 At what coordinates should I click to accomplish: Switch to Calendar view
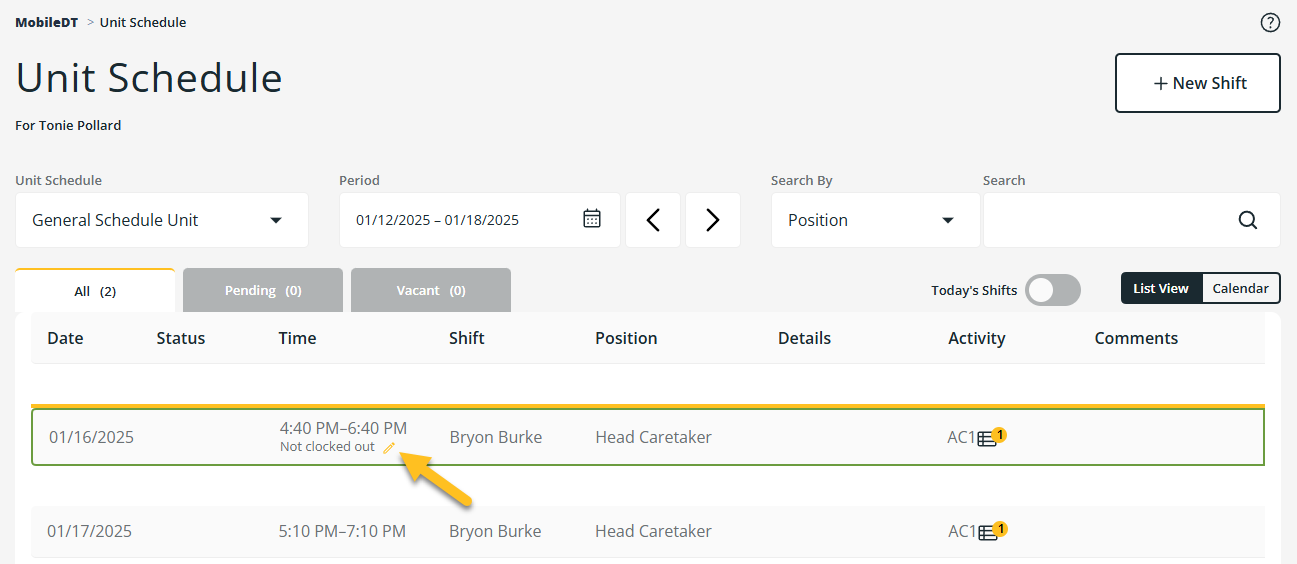coord(1240,288)
